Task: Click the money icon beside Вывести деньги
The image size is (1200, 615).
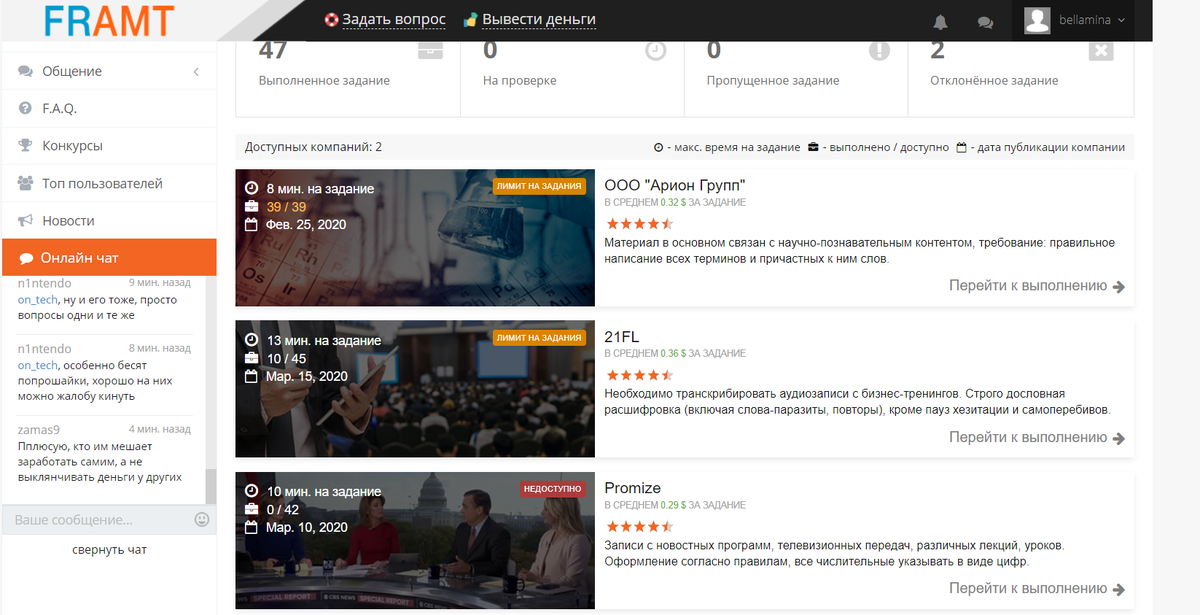Action: click(470, 20)
